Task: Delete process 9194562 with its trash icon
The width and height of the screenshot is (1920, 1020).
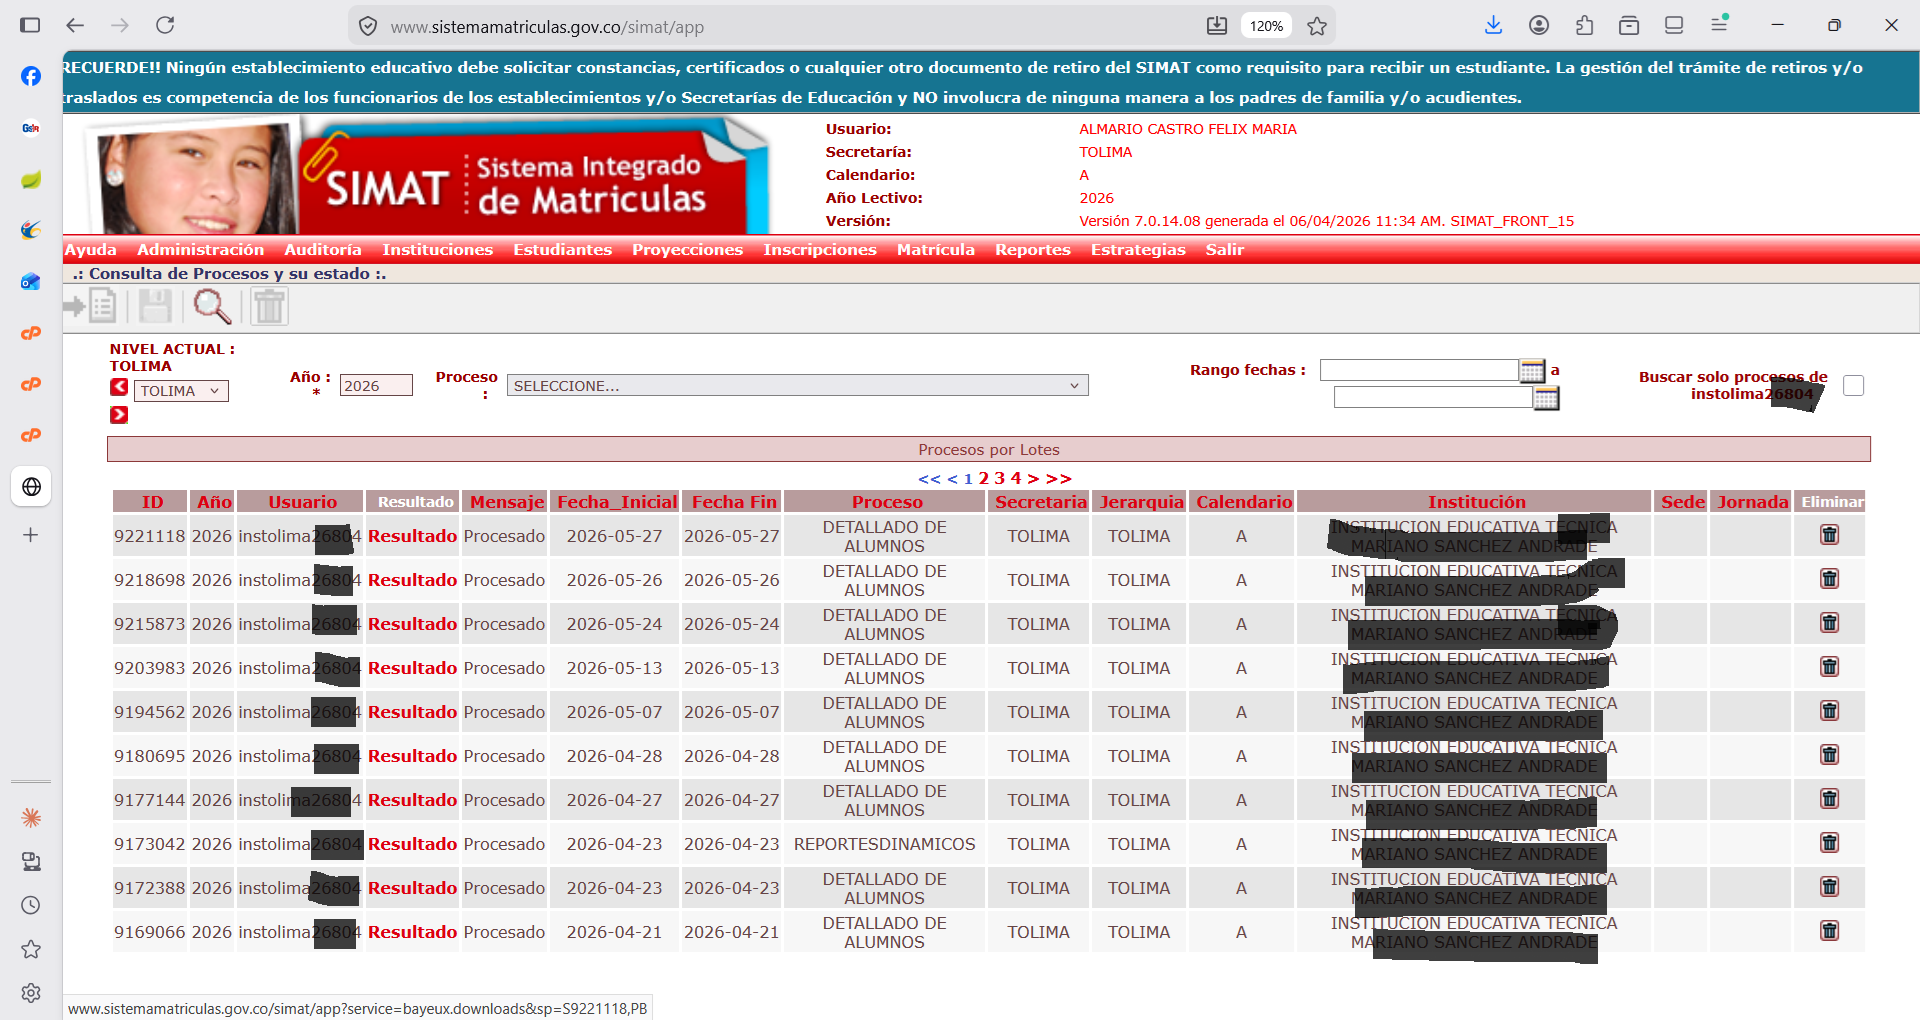Action: tap(1829, 711)
